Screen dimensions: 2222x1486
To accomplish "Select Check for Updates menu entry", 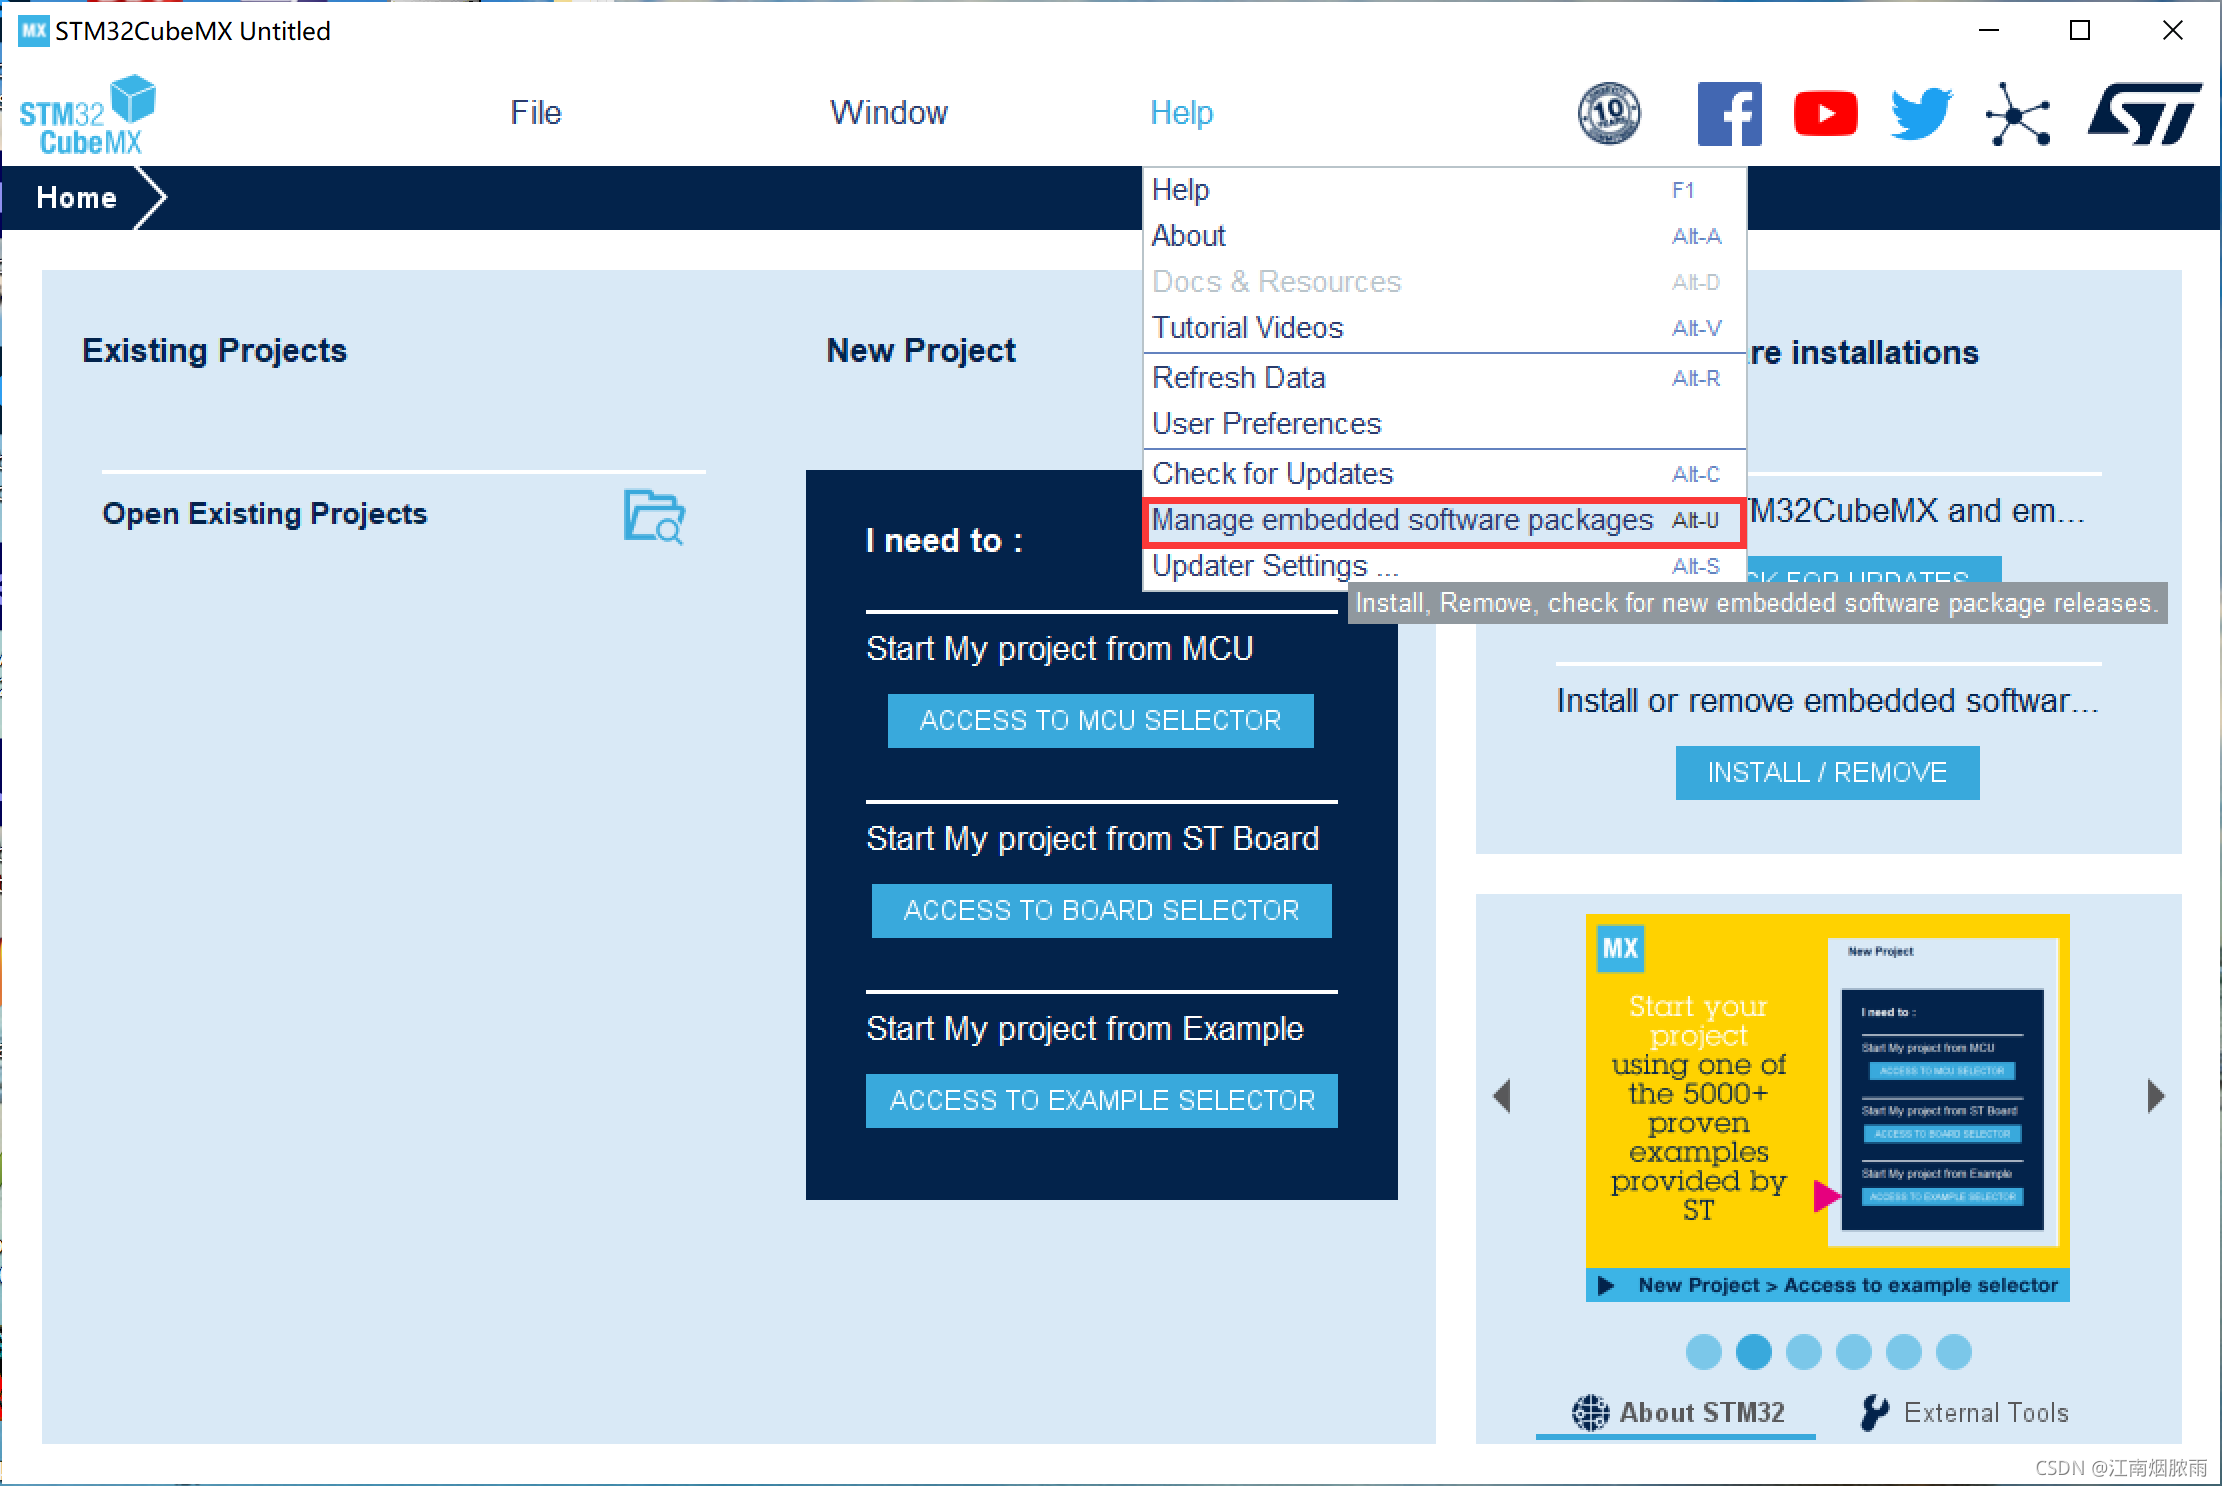I will coord(1272,474).
